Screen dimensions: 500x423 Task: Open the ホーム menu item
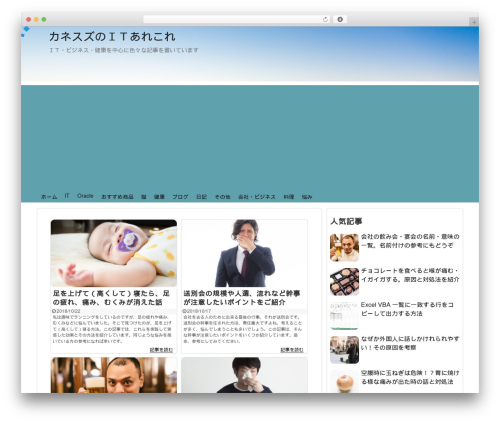[49, 197]
